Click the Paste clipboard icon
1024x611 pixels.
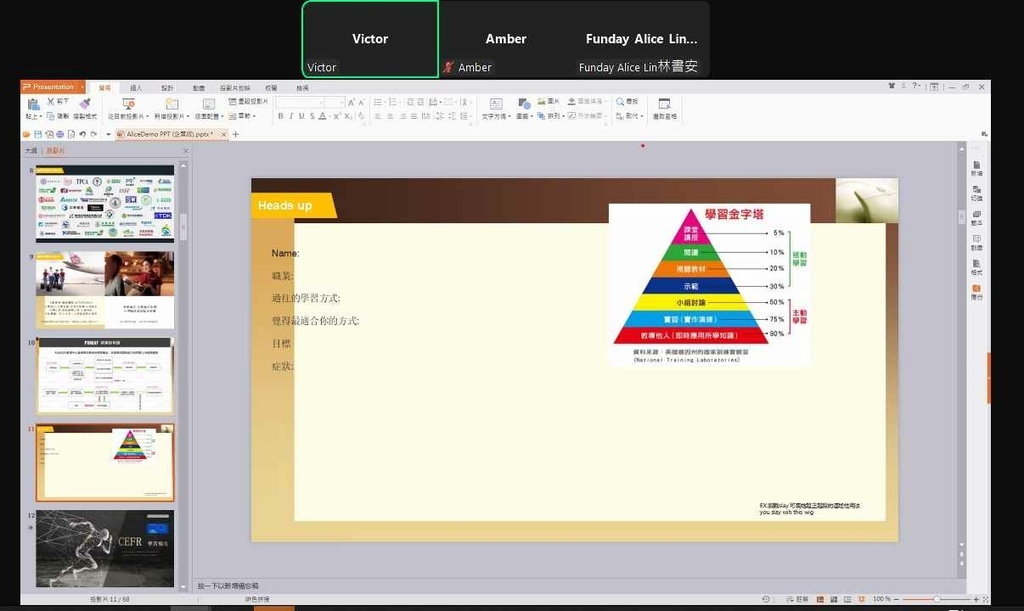coord(32,104)
